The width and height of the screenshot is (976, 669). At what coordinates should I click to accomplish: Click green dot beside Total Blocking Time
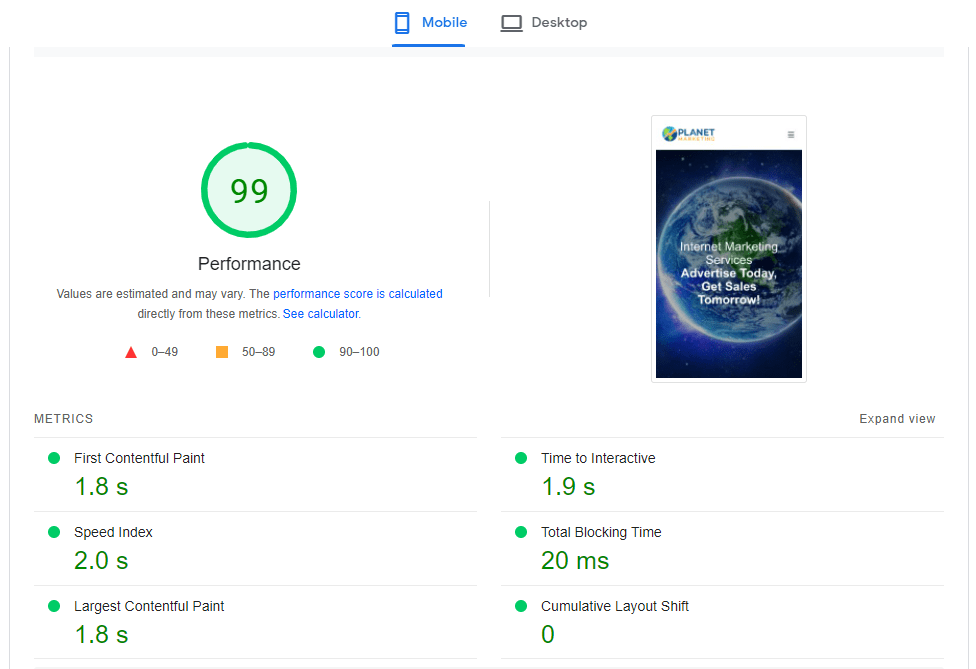point(521,532)
